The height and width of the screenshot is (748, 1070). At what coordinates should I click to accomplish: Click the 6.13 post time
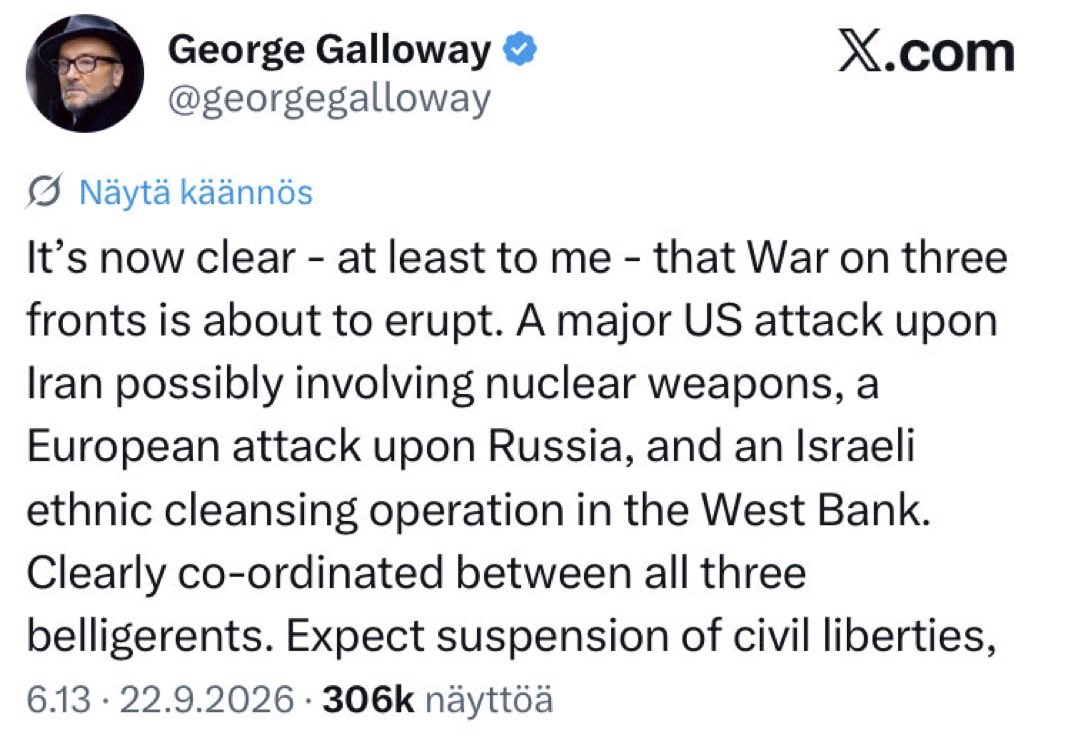[59, 700]
